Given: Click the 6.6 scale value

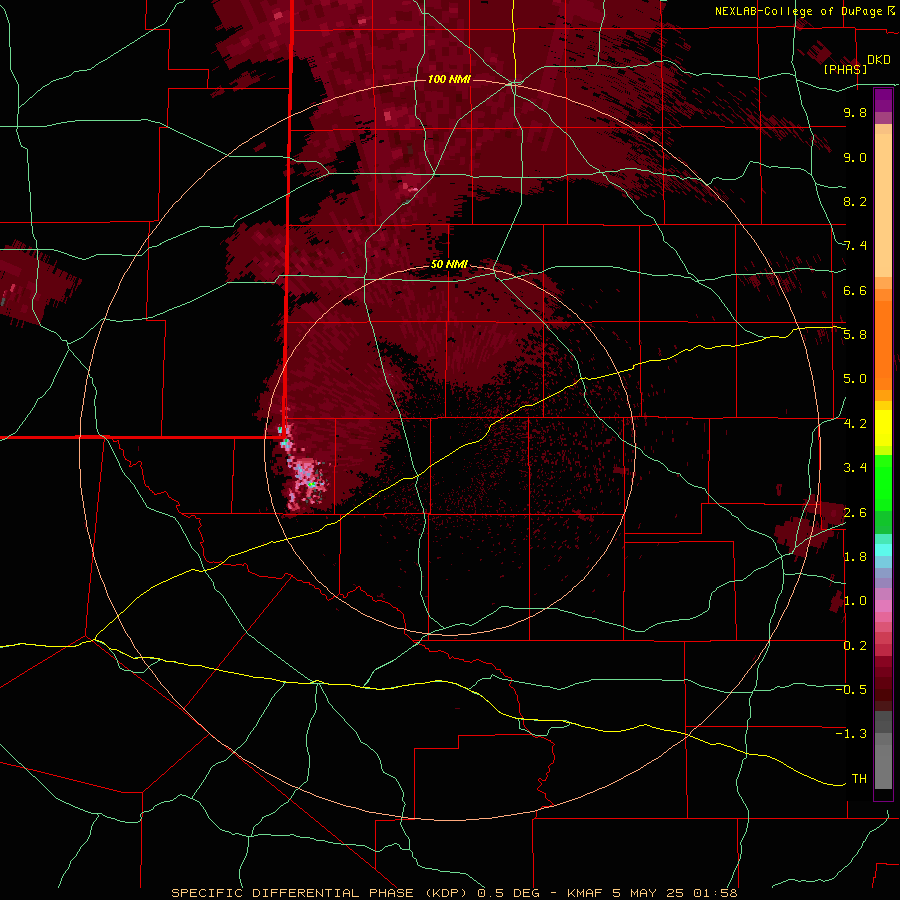Looking at the screenshot, I should [x=855, y=290].
